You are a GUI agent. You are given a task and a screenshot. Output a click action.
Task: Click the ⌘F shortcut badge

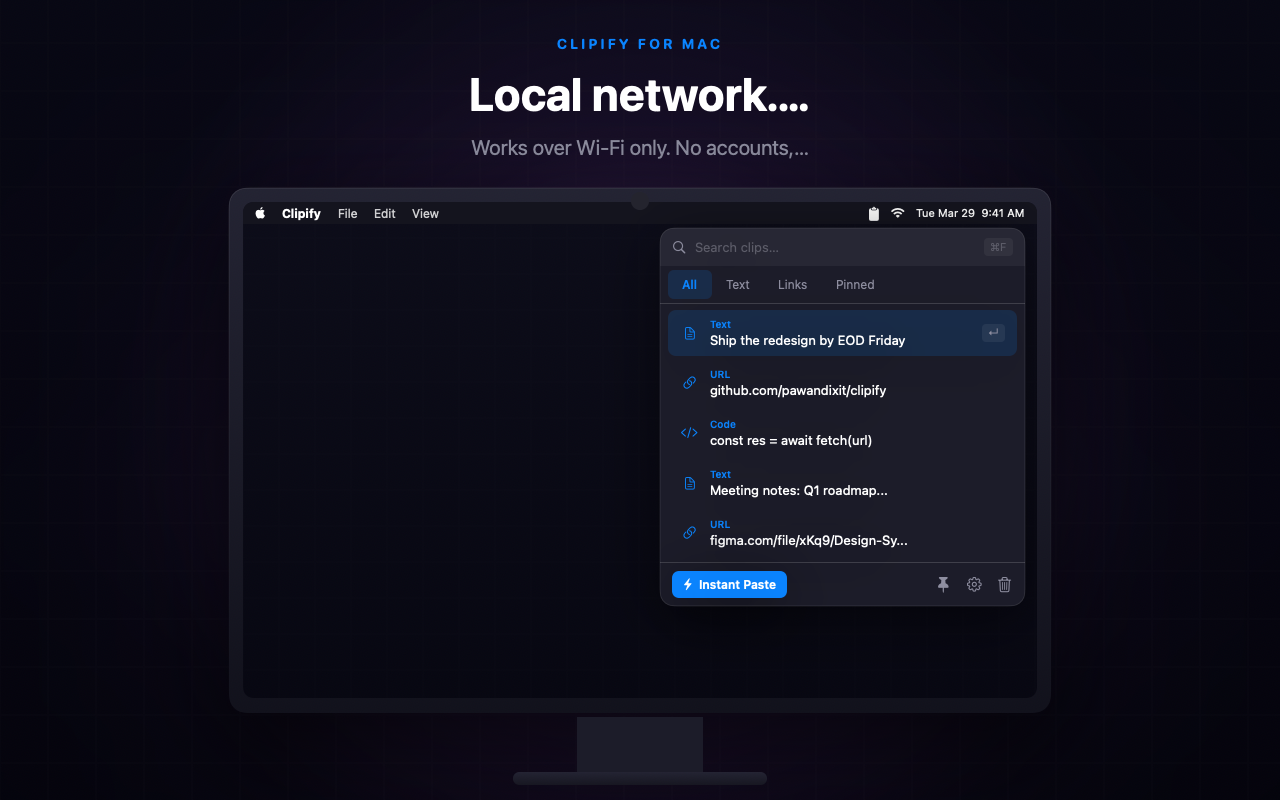coord(998,247)
